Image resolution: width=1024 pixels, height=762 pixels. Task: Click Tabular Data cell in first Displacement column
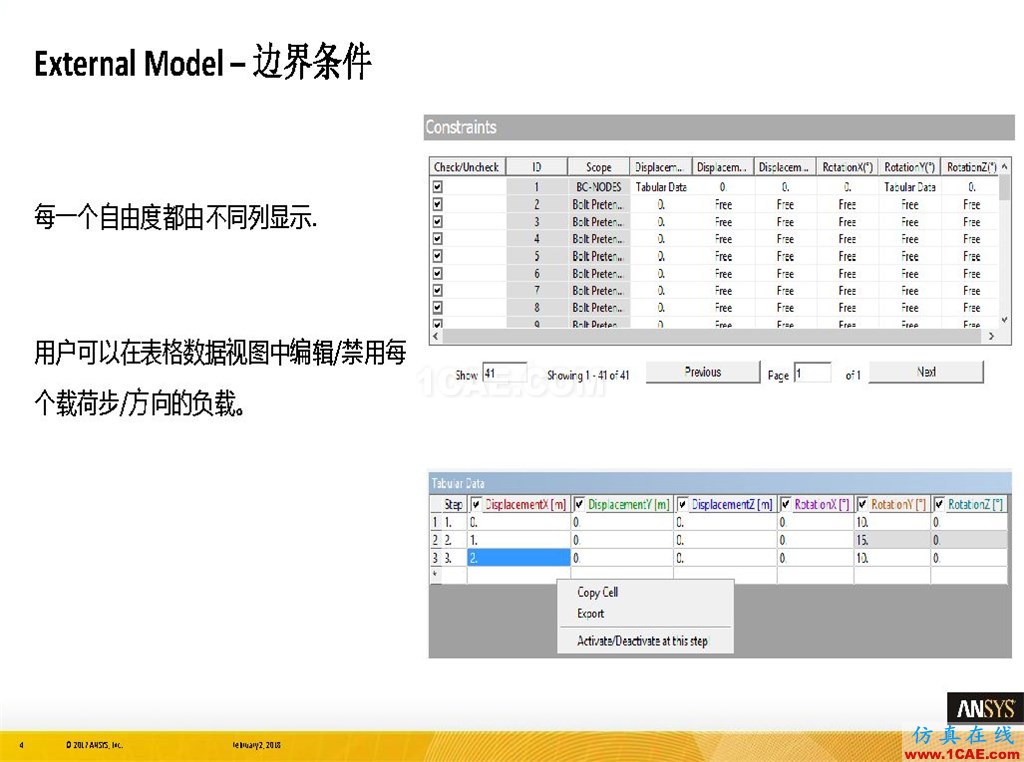tap(661, 187)
